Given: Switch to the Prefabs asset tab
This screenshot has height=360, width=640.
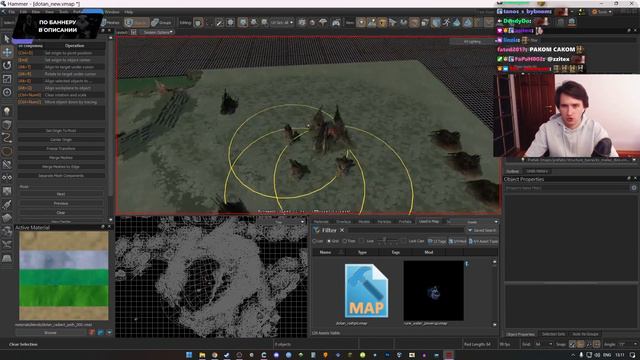Looking at the screenshot, I should click(405, 221).
